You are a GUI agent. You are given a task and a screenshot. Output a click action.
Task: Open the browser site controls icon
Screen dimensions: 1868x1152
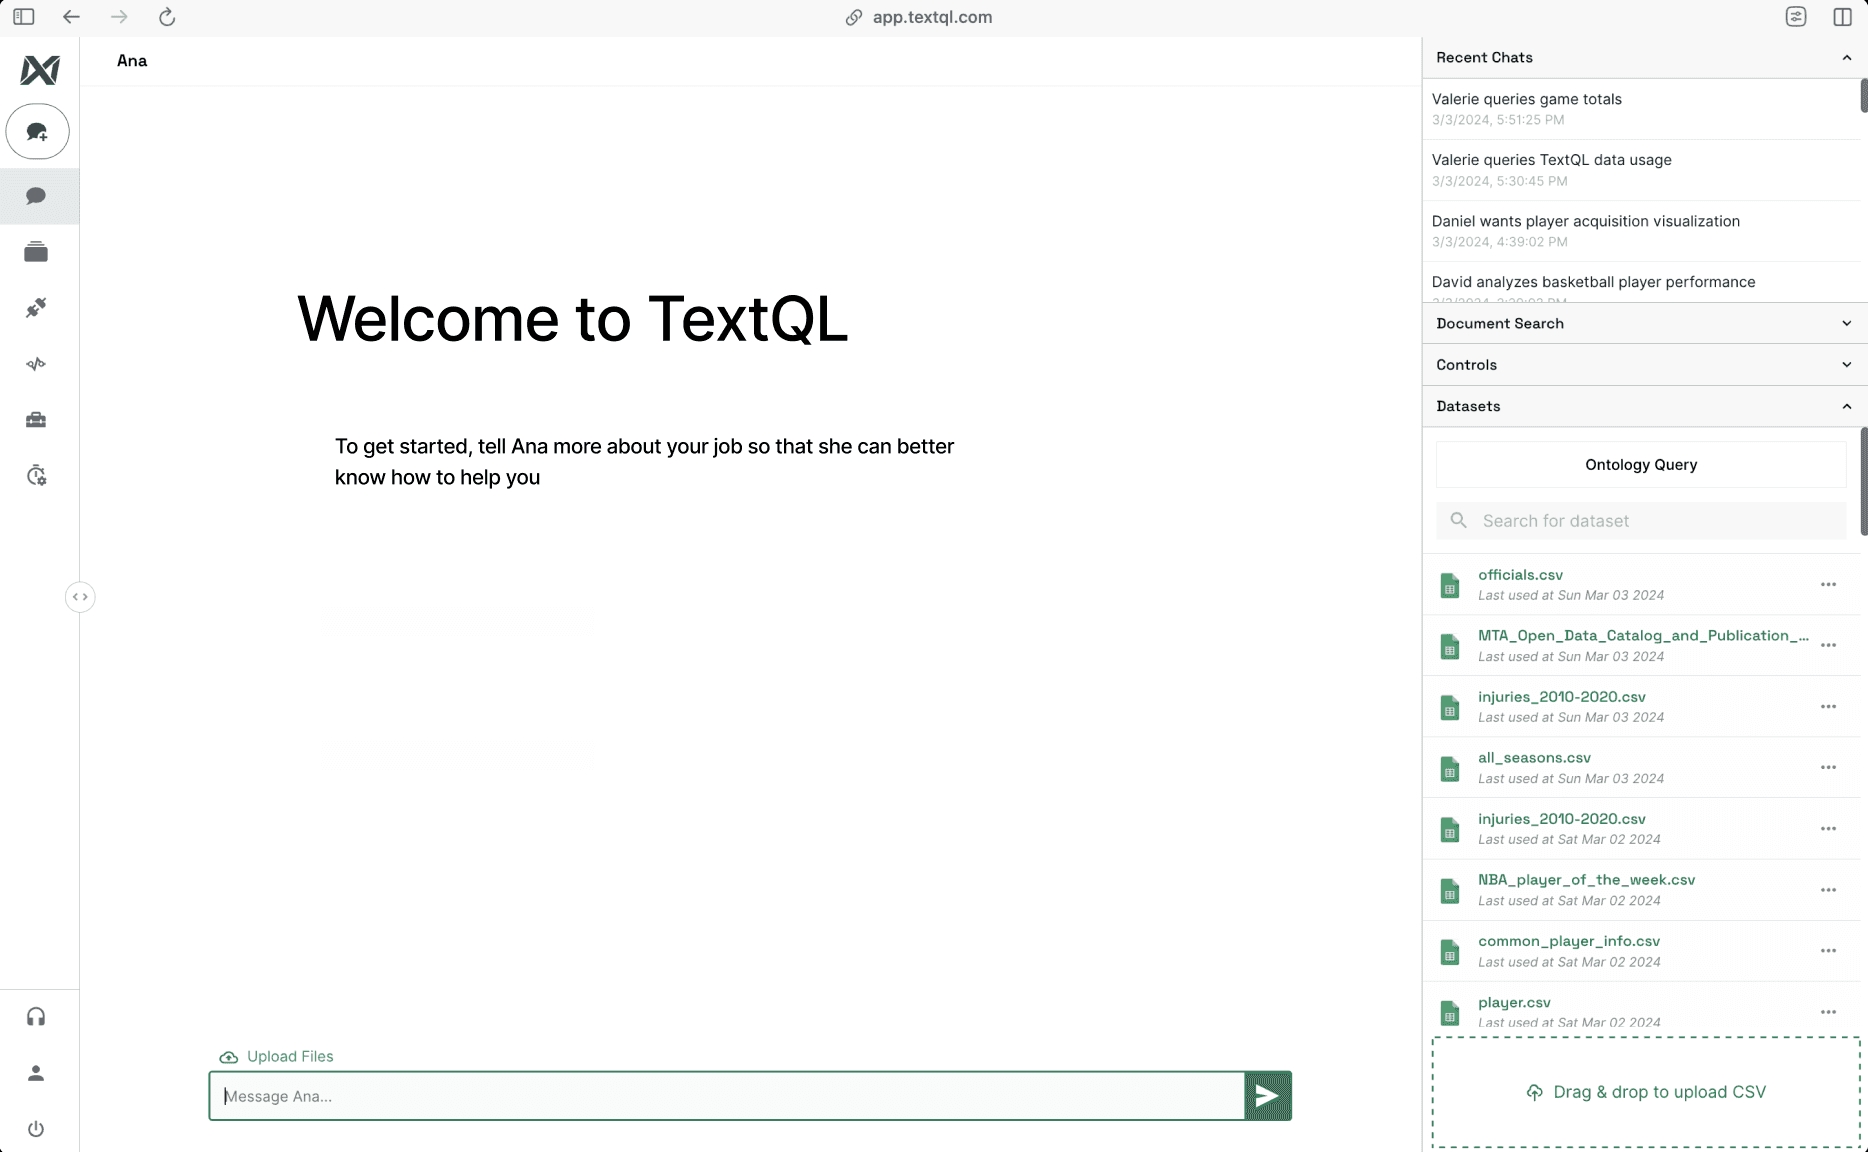point(1796,17)
